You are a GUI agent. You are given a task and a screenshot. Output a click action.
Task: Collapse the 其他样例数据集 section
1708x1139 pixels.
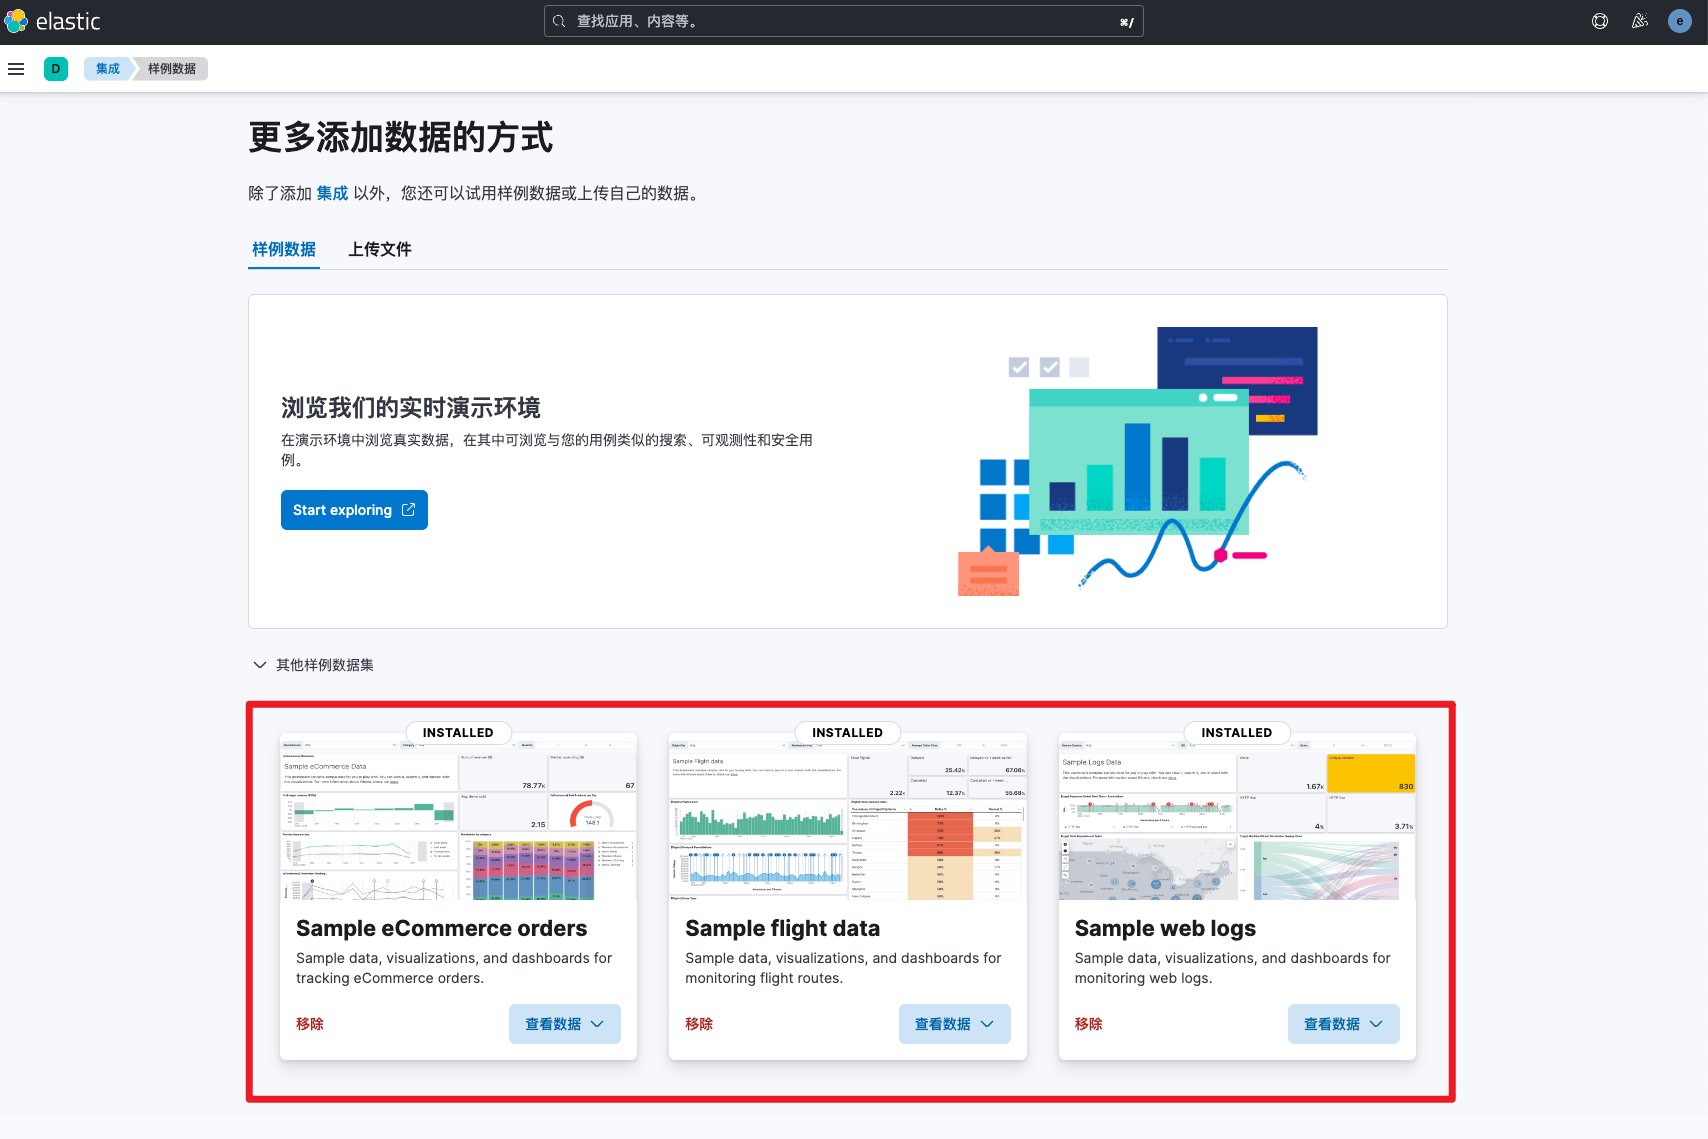[260, 665]
